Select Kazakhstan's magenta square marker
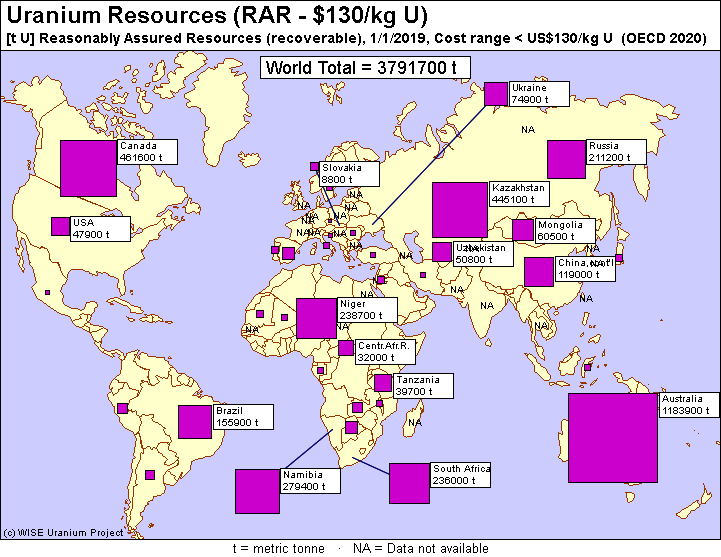721x557 pixels. pyautogui.click(x=460, y=210)
